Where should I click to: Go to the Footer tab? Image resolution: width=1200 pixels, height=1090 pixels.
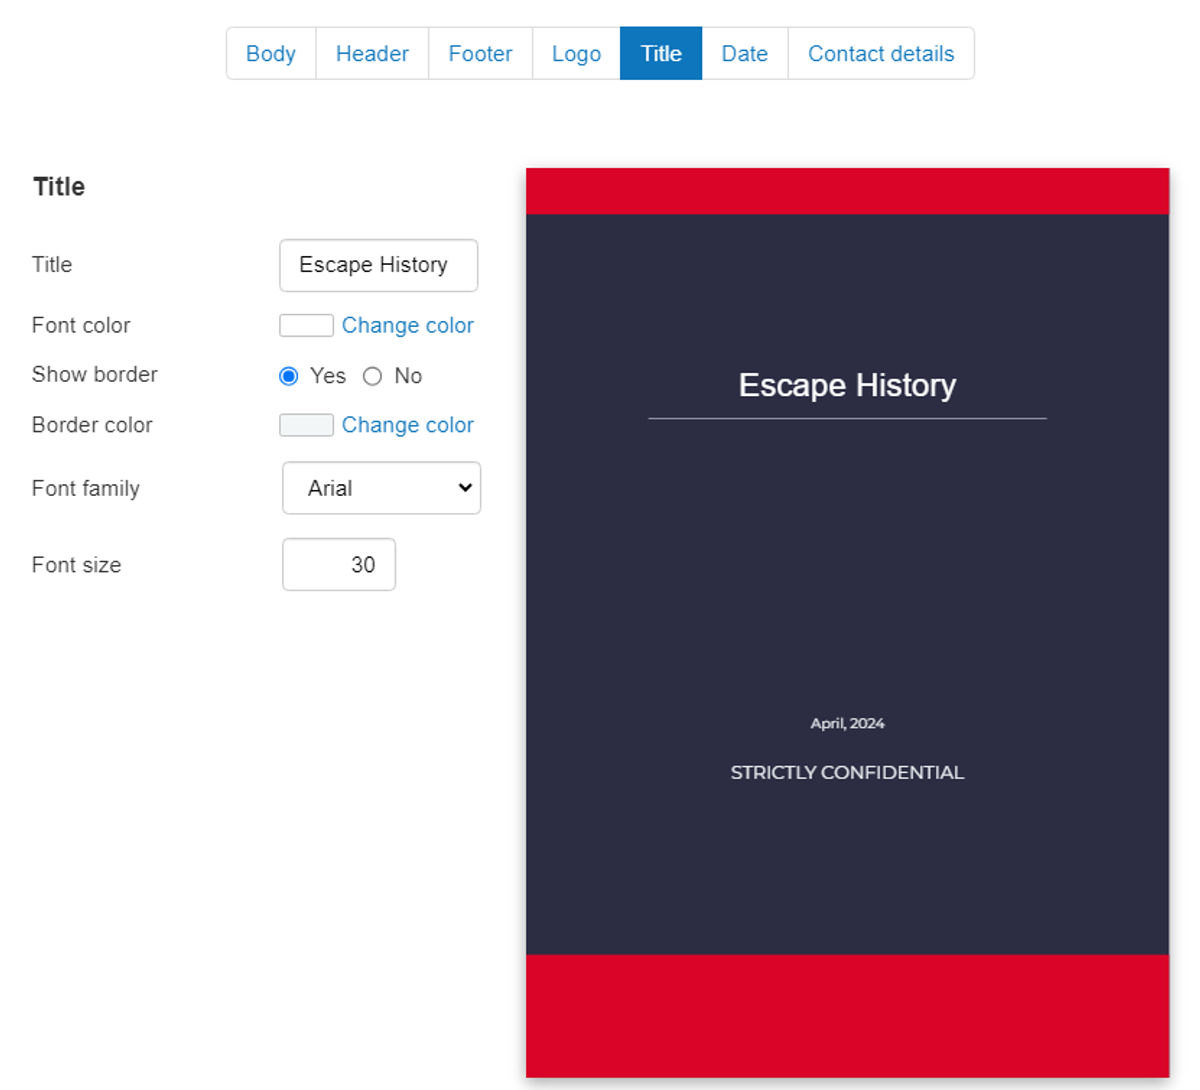click(480, 54)
